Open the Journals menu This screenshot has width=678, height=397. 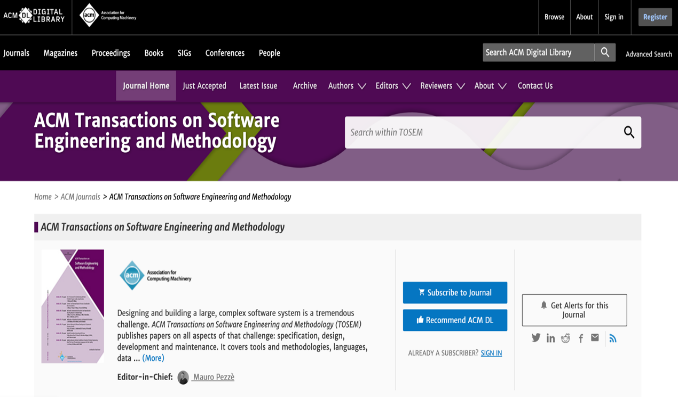pyautogui.click(x=16, y=53)
